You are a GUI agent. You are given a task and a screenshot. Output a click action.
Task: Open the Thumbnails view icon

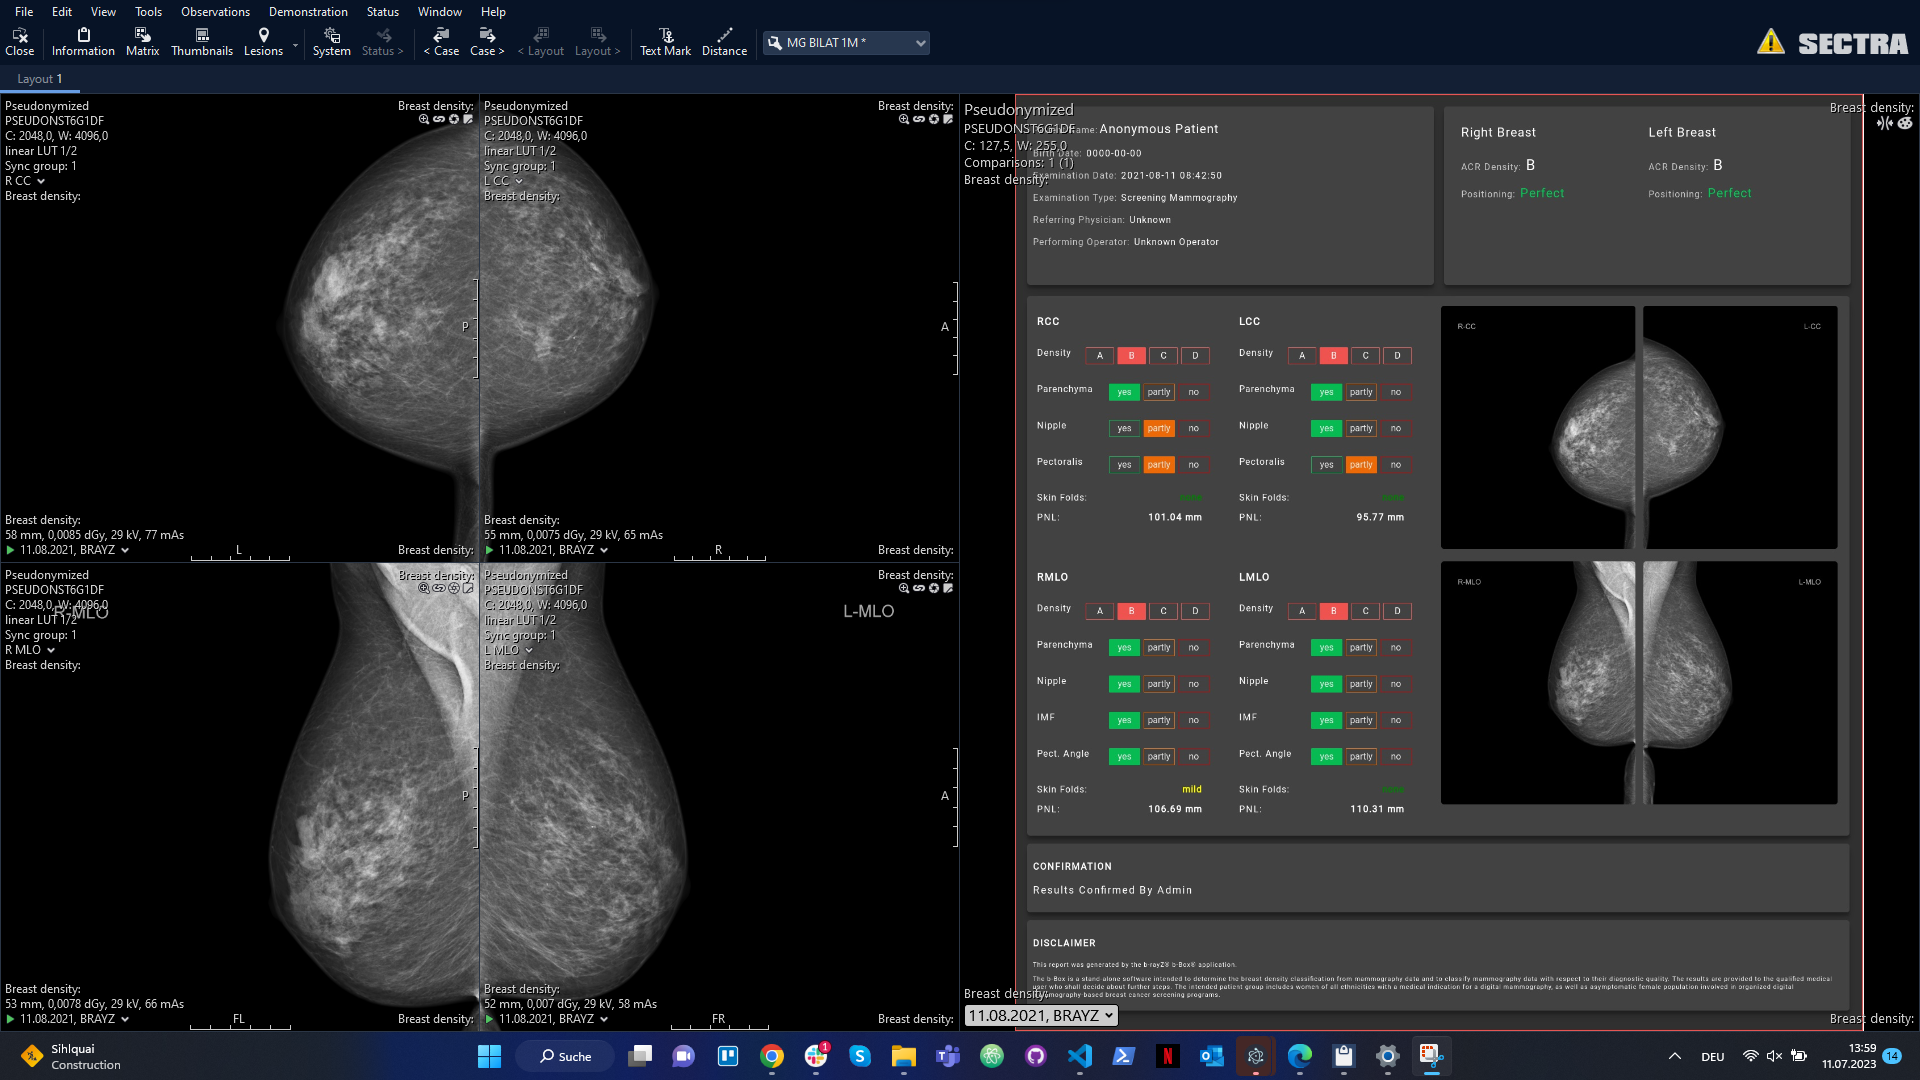coord(201,41)
